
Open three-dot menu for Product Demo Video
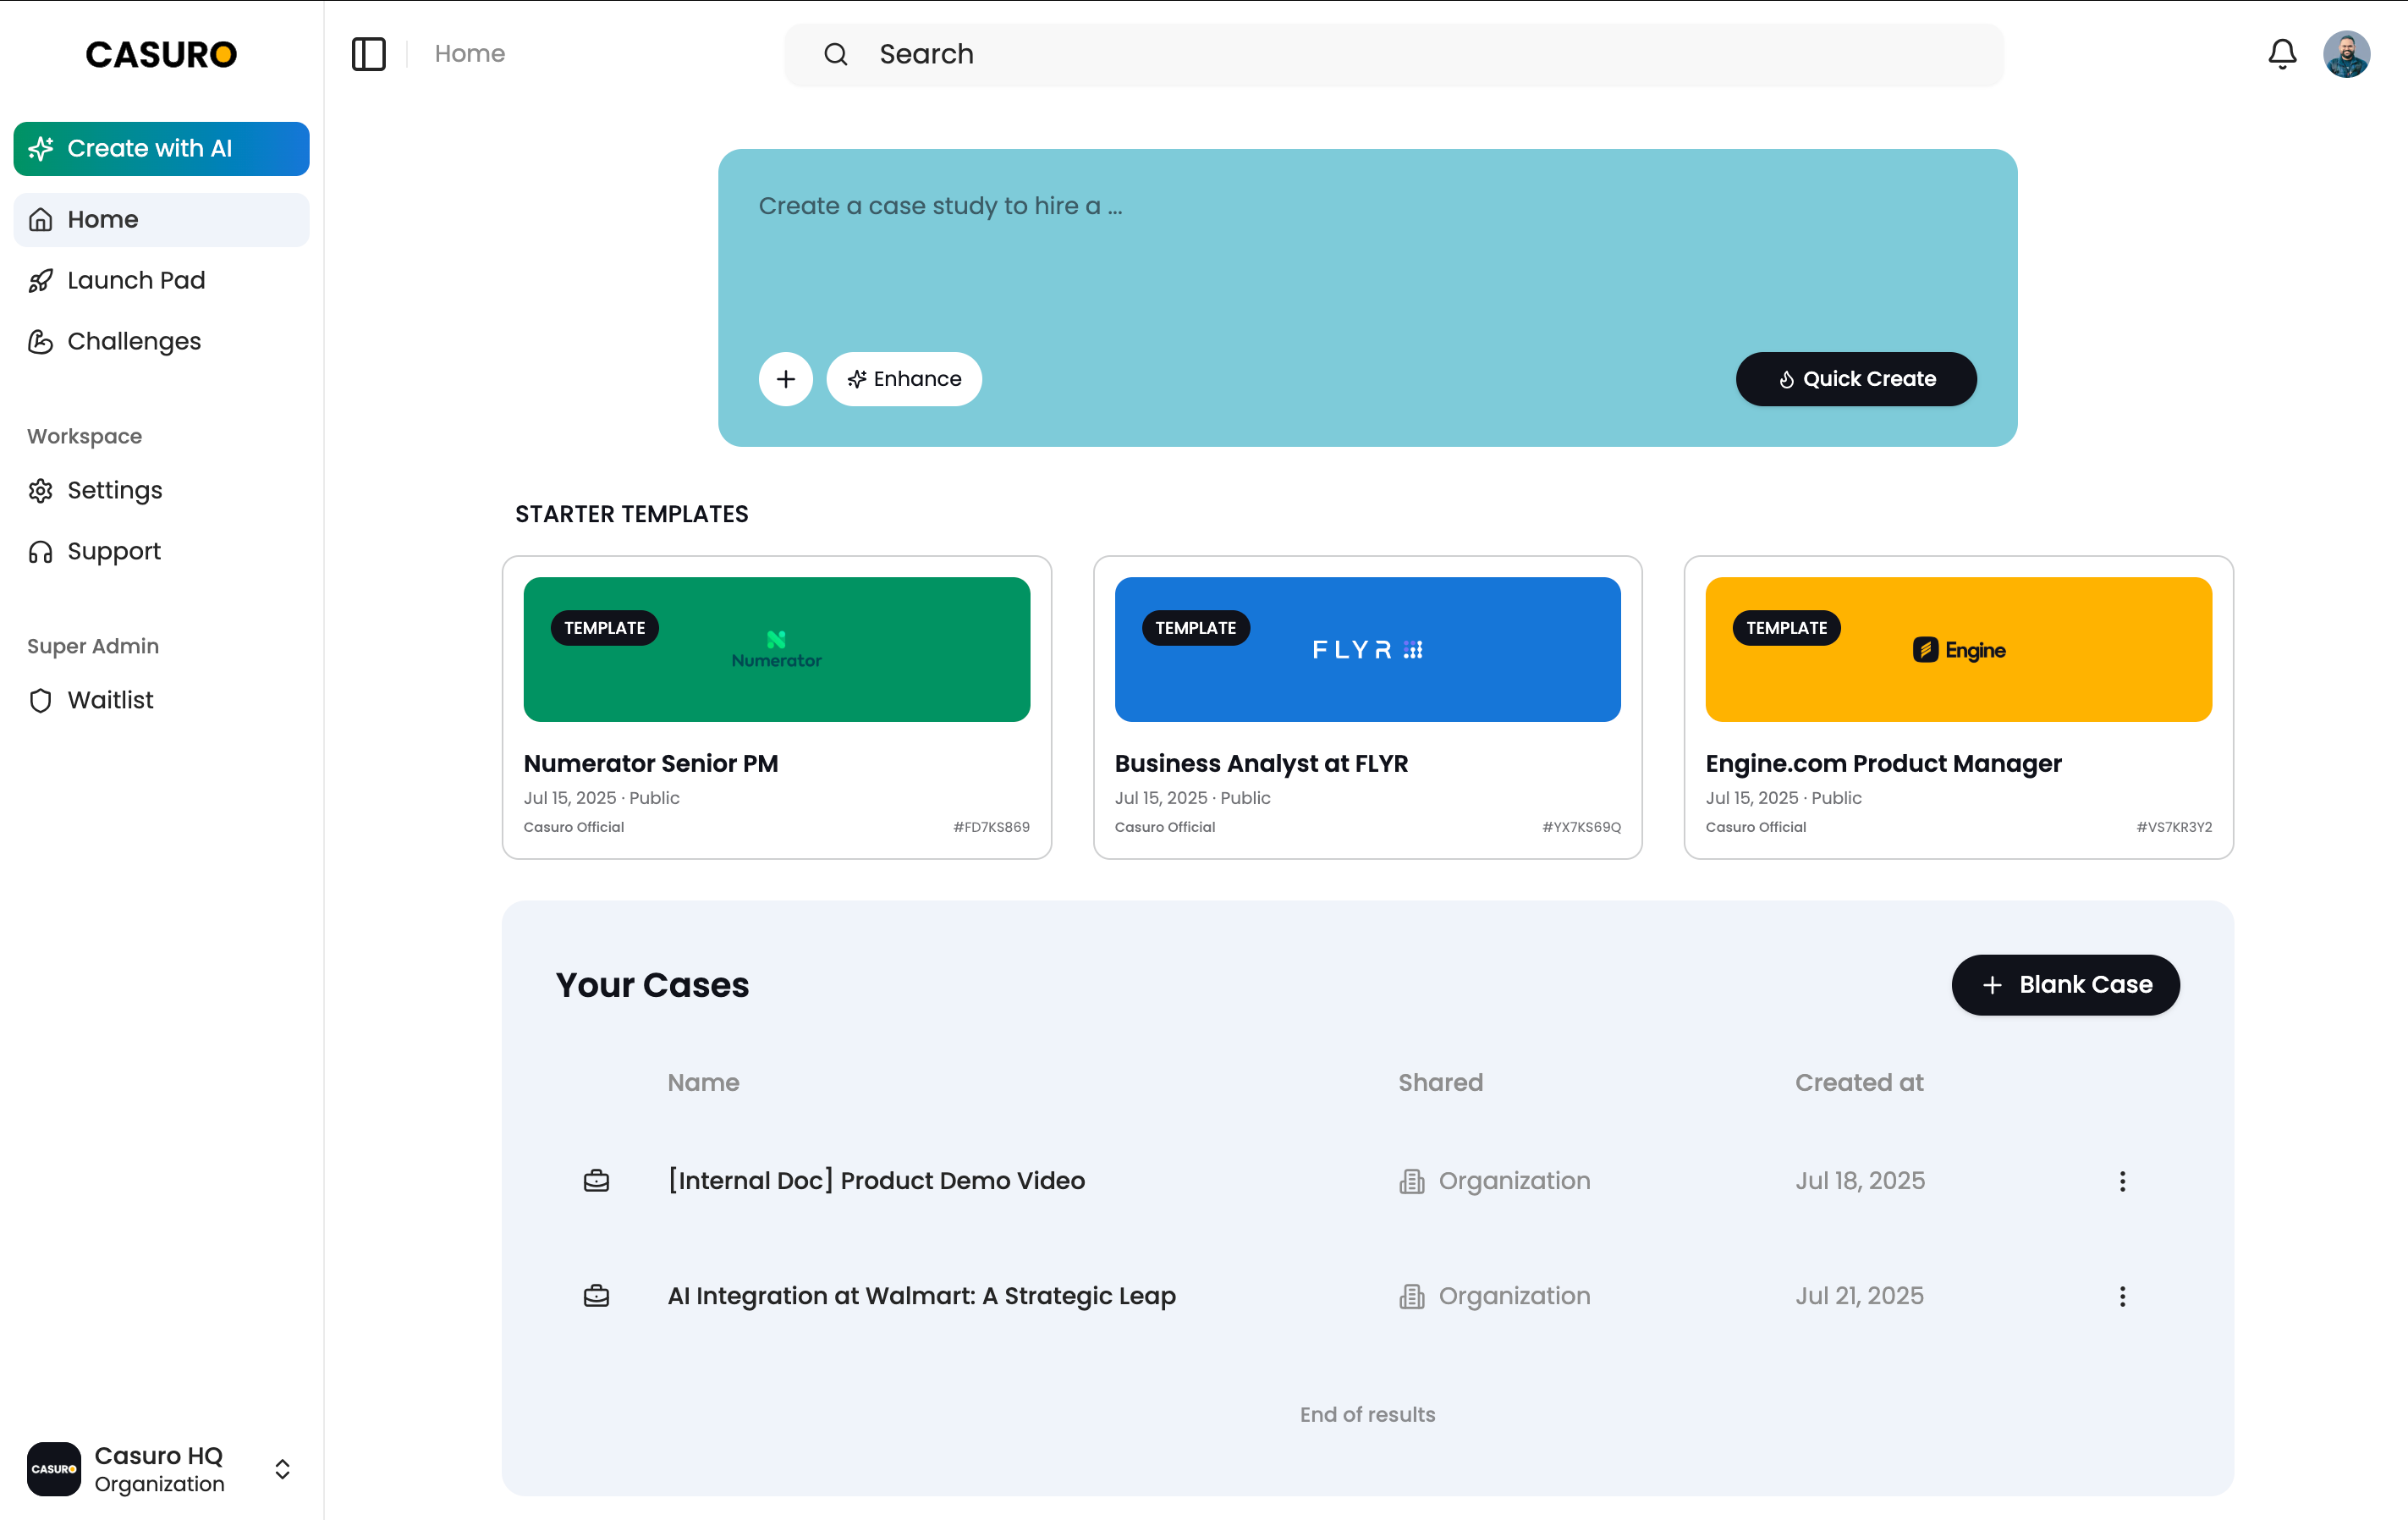tap(2122, 1181)
